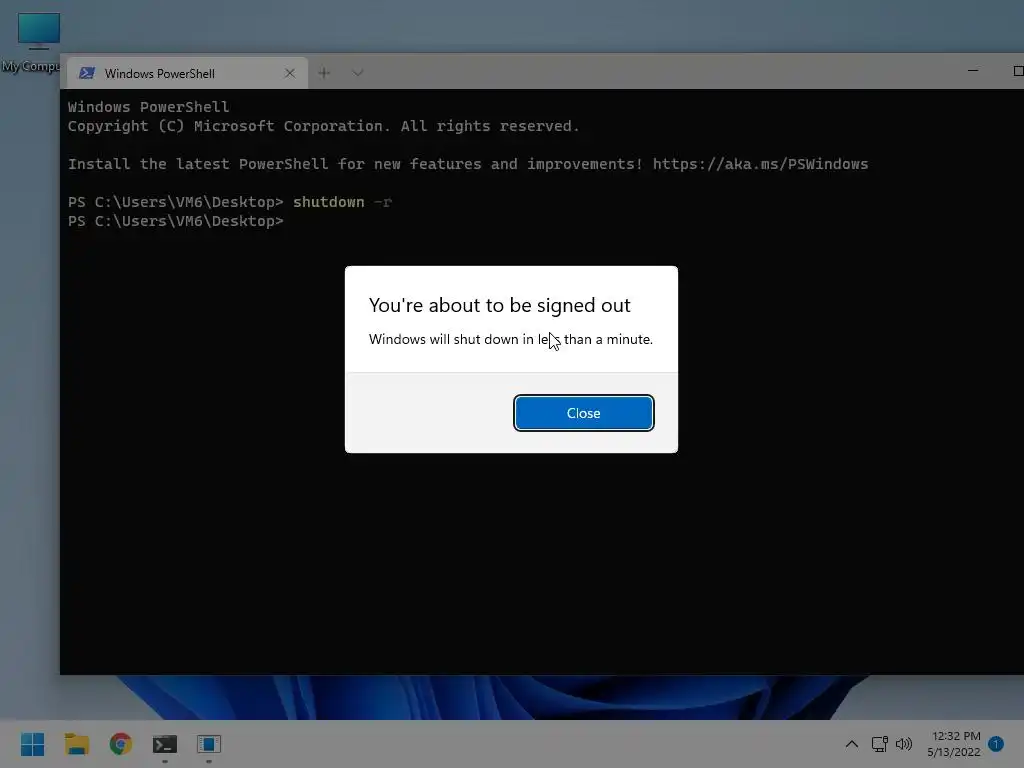
Task: Show hidden system tray icons
Action: pyautogui.click(x=852, y=744)
